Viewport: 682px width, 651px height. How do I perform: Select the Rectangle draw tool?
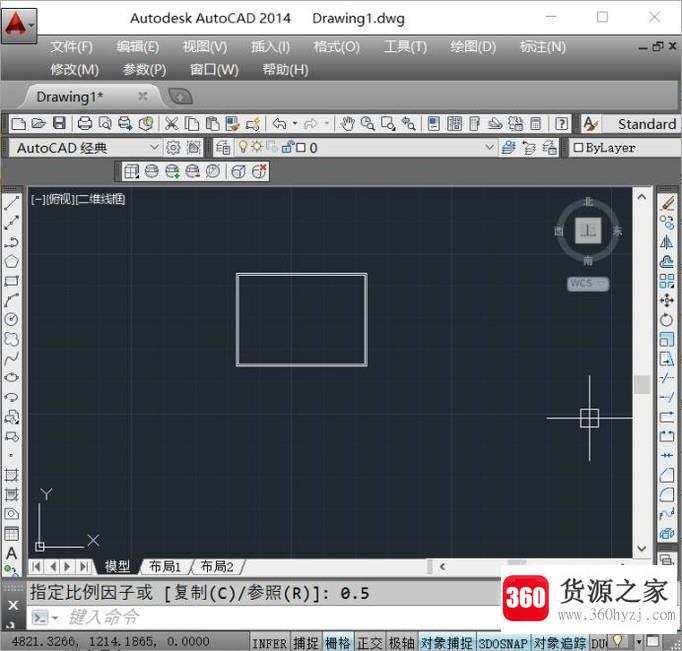click(x=12, y=281)
